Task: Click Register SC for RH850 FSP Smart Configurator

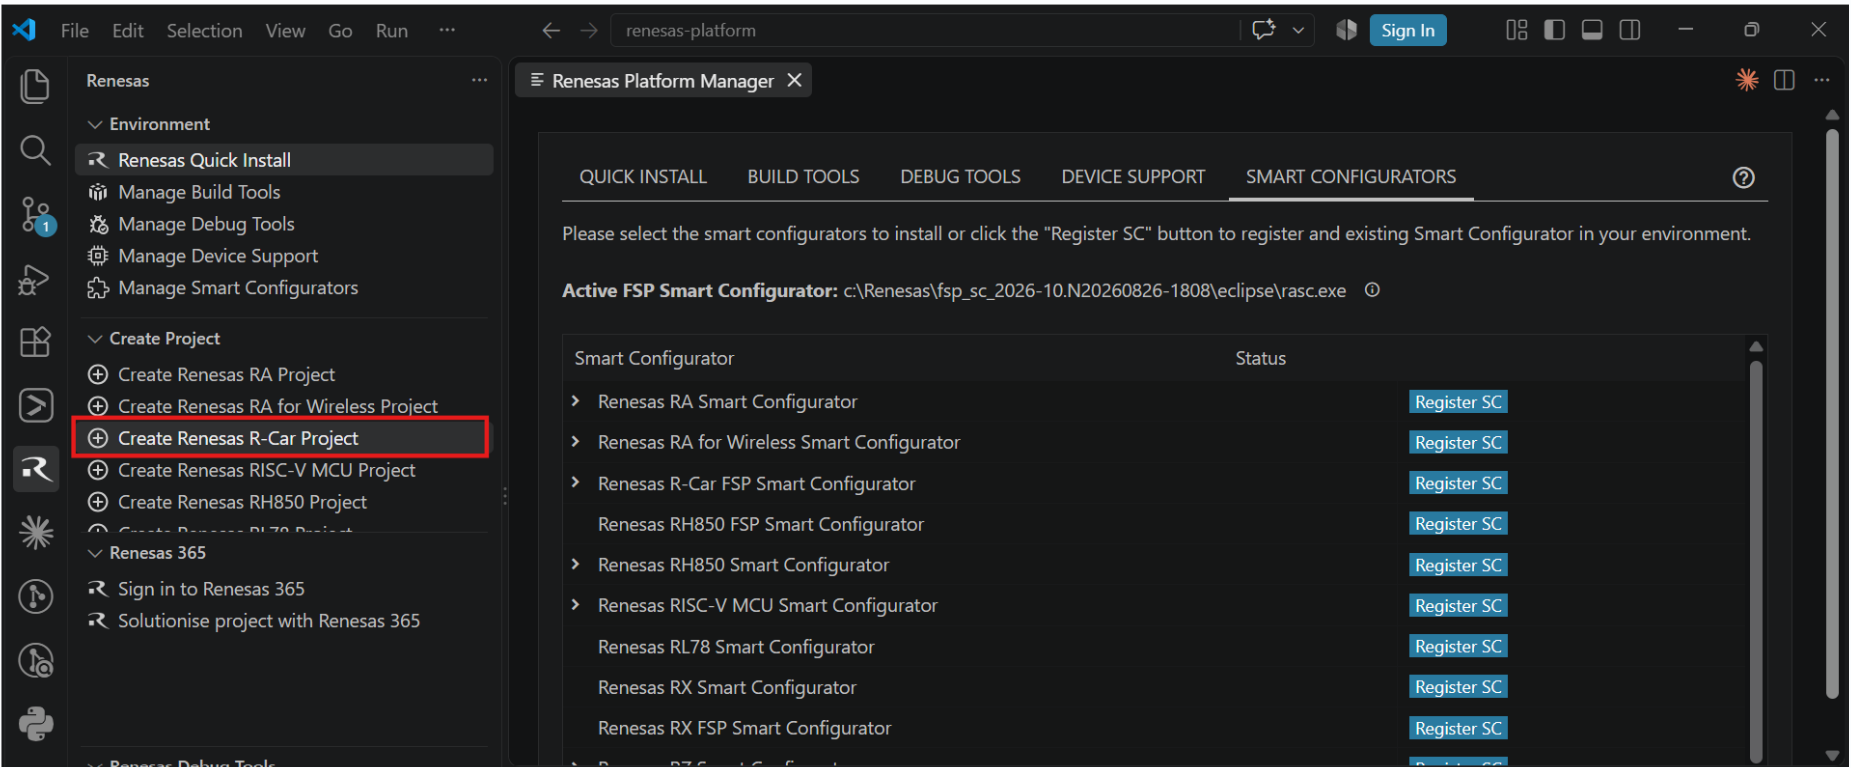Action: coord(1458,524)
